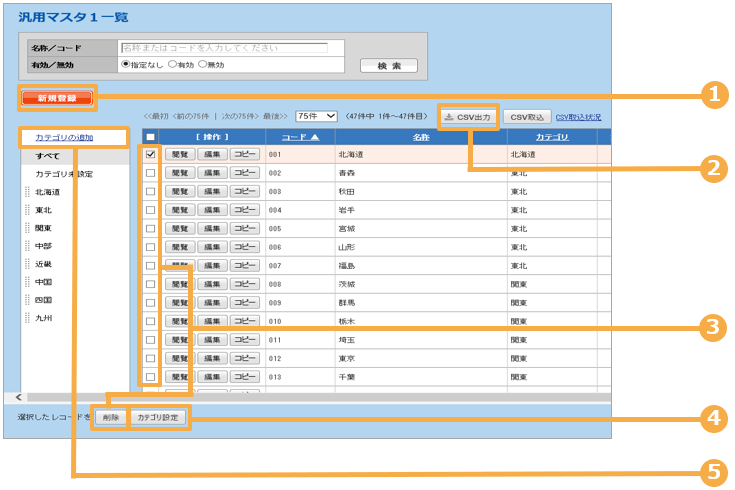Click the CSV出力 download button
Image resolution: width=735 pixels, height=490 pixels.
click(468, 117)
